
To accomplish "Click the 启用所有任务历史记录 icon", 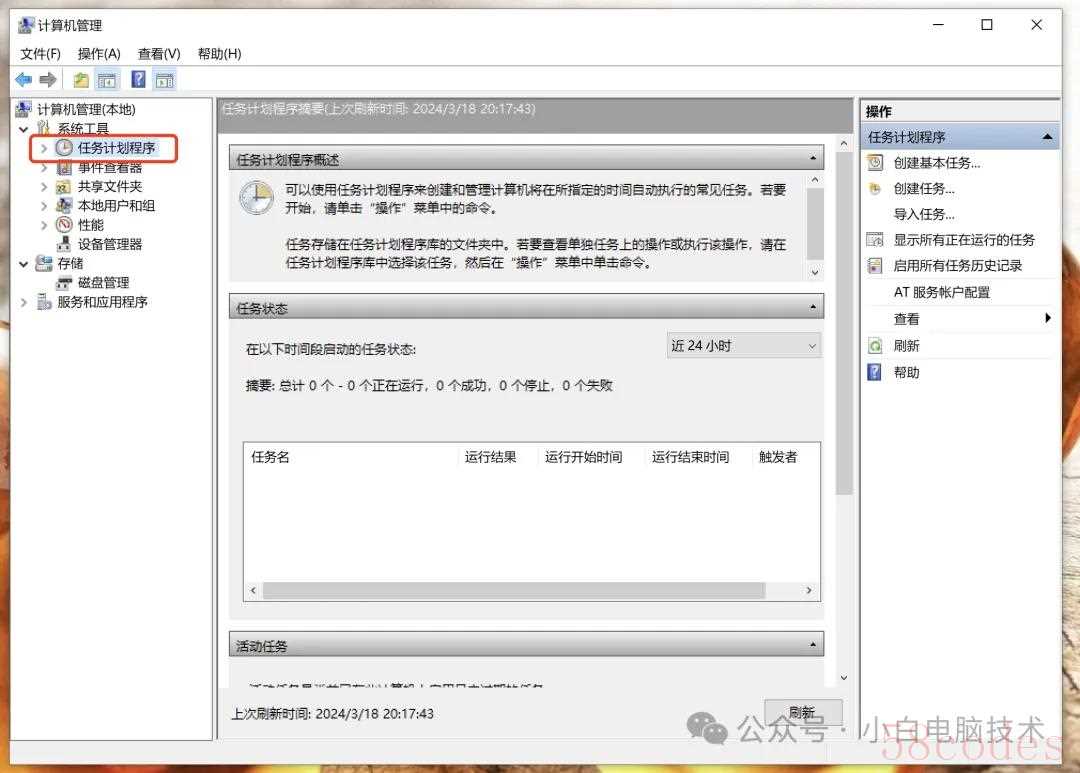I will click(875, 266).
